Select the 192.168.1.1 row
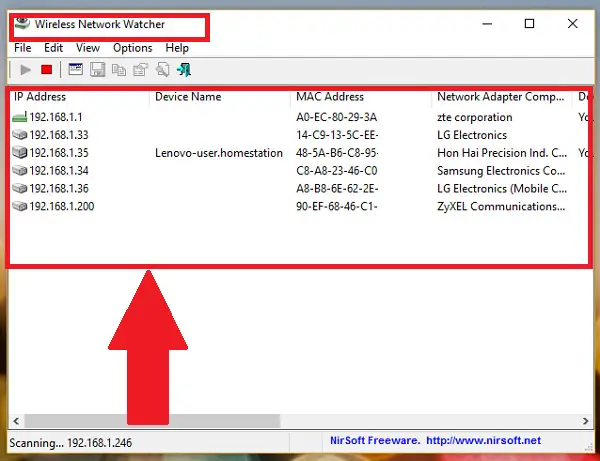Image resolution: width=600 pixels, height=461 pixels. click(x=299, y=117)
